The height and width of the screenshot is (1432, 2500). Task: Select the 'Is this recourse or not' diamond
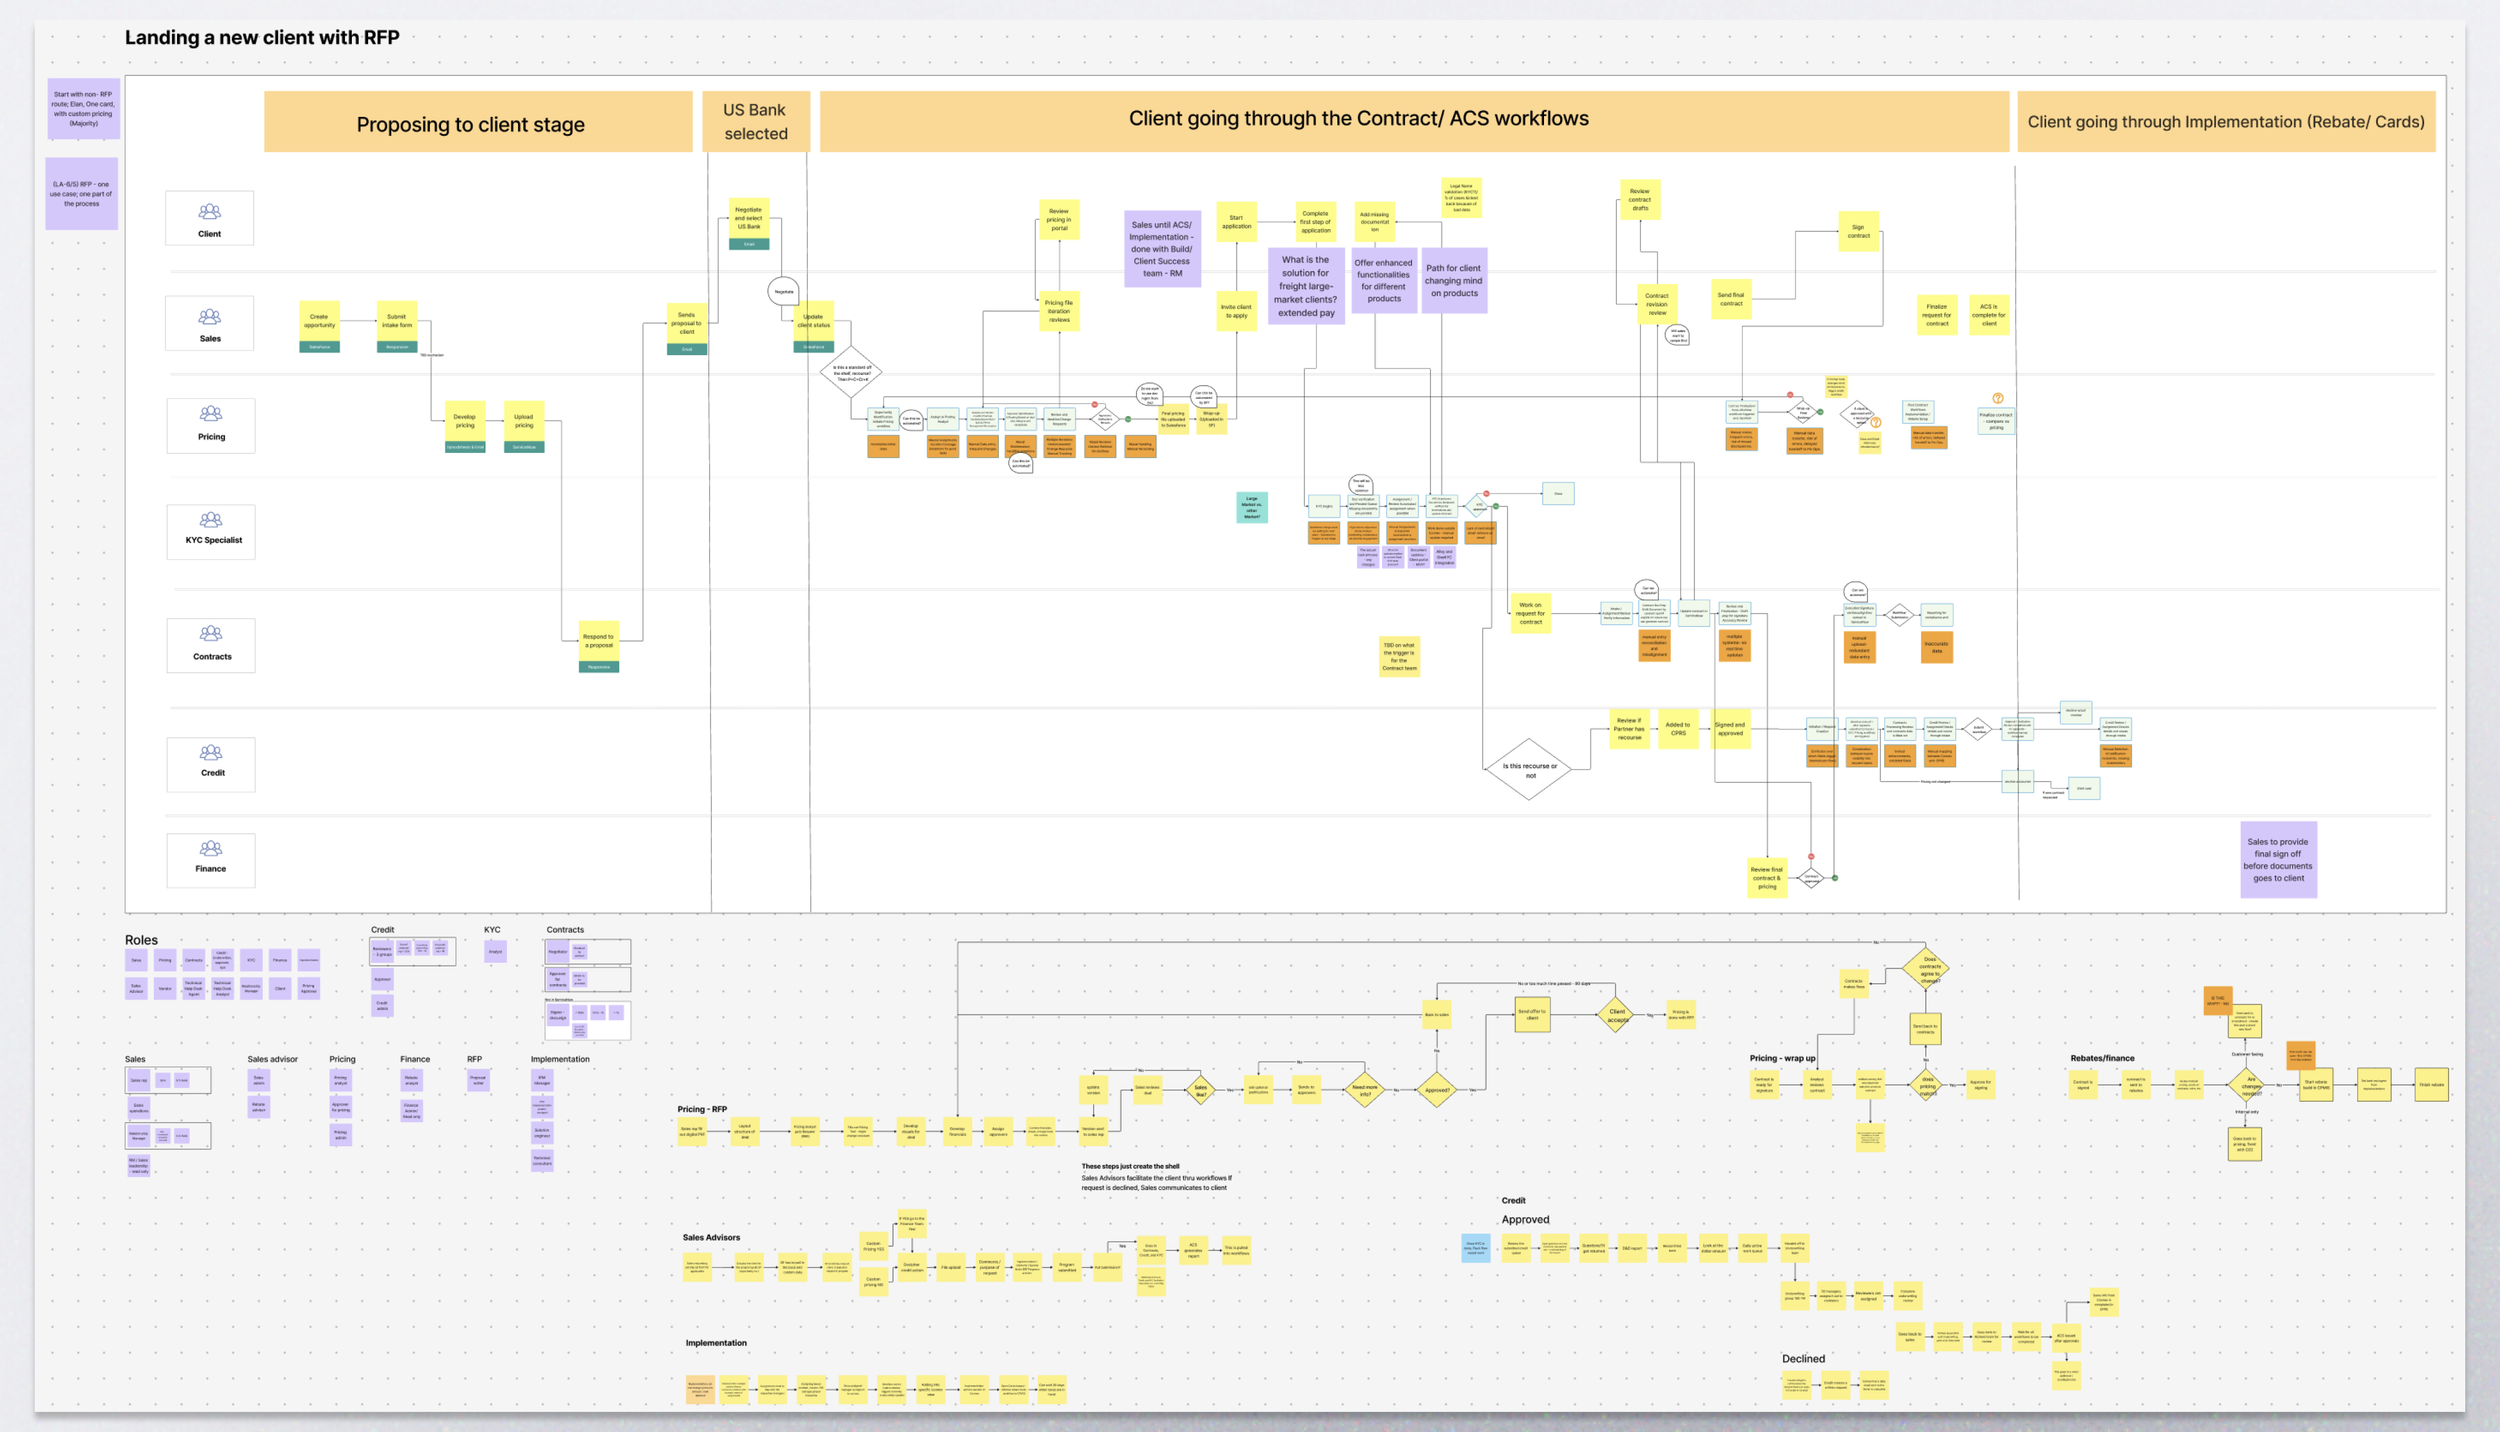tap(1529, 770)
